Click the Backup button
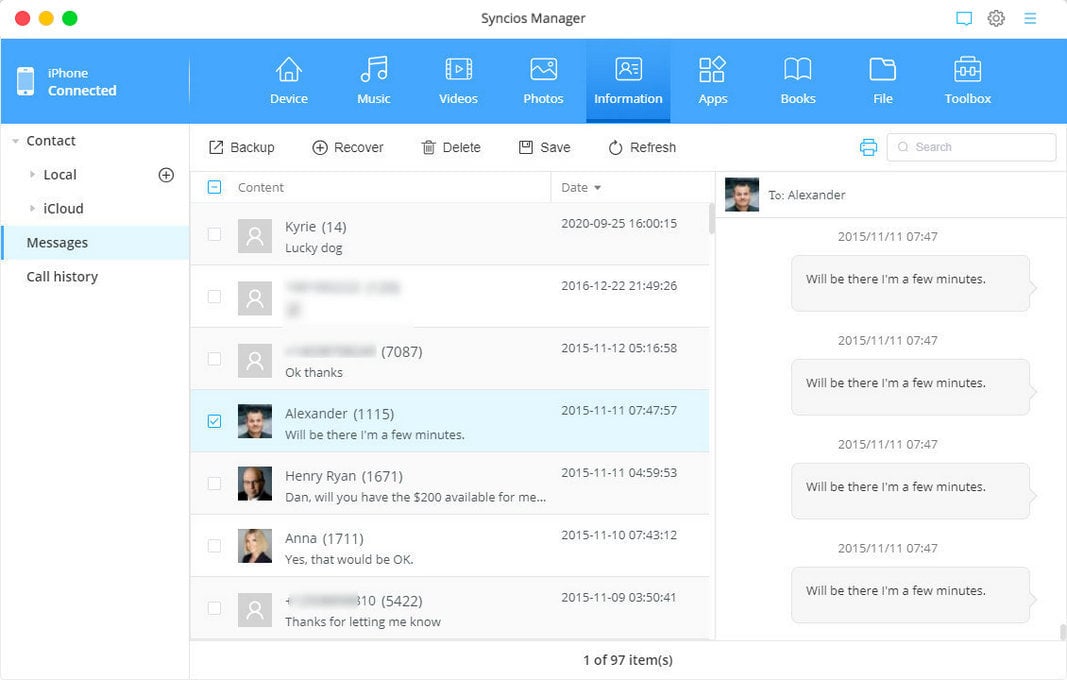Viewport: 1067px width, 680px height. 242,147
